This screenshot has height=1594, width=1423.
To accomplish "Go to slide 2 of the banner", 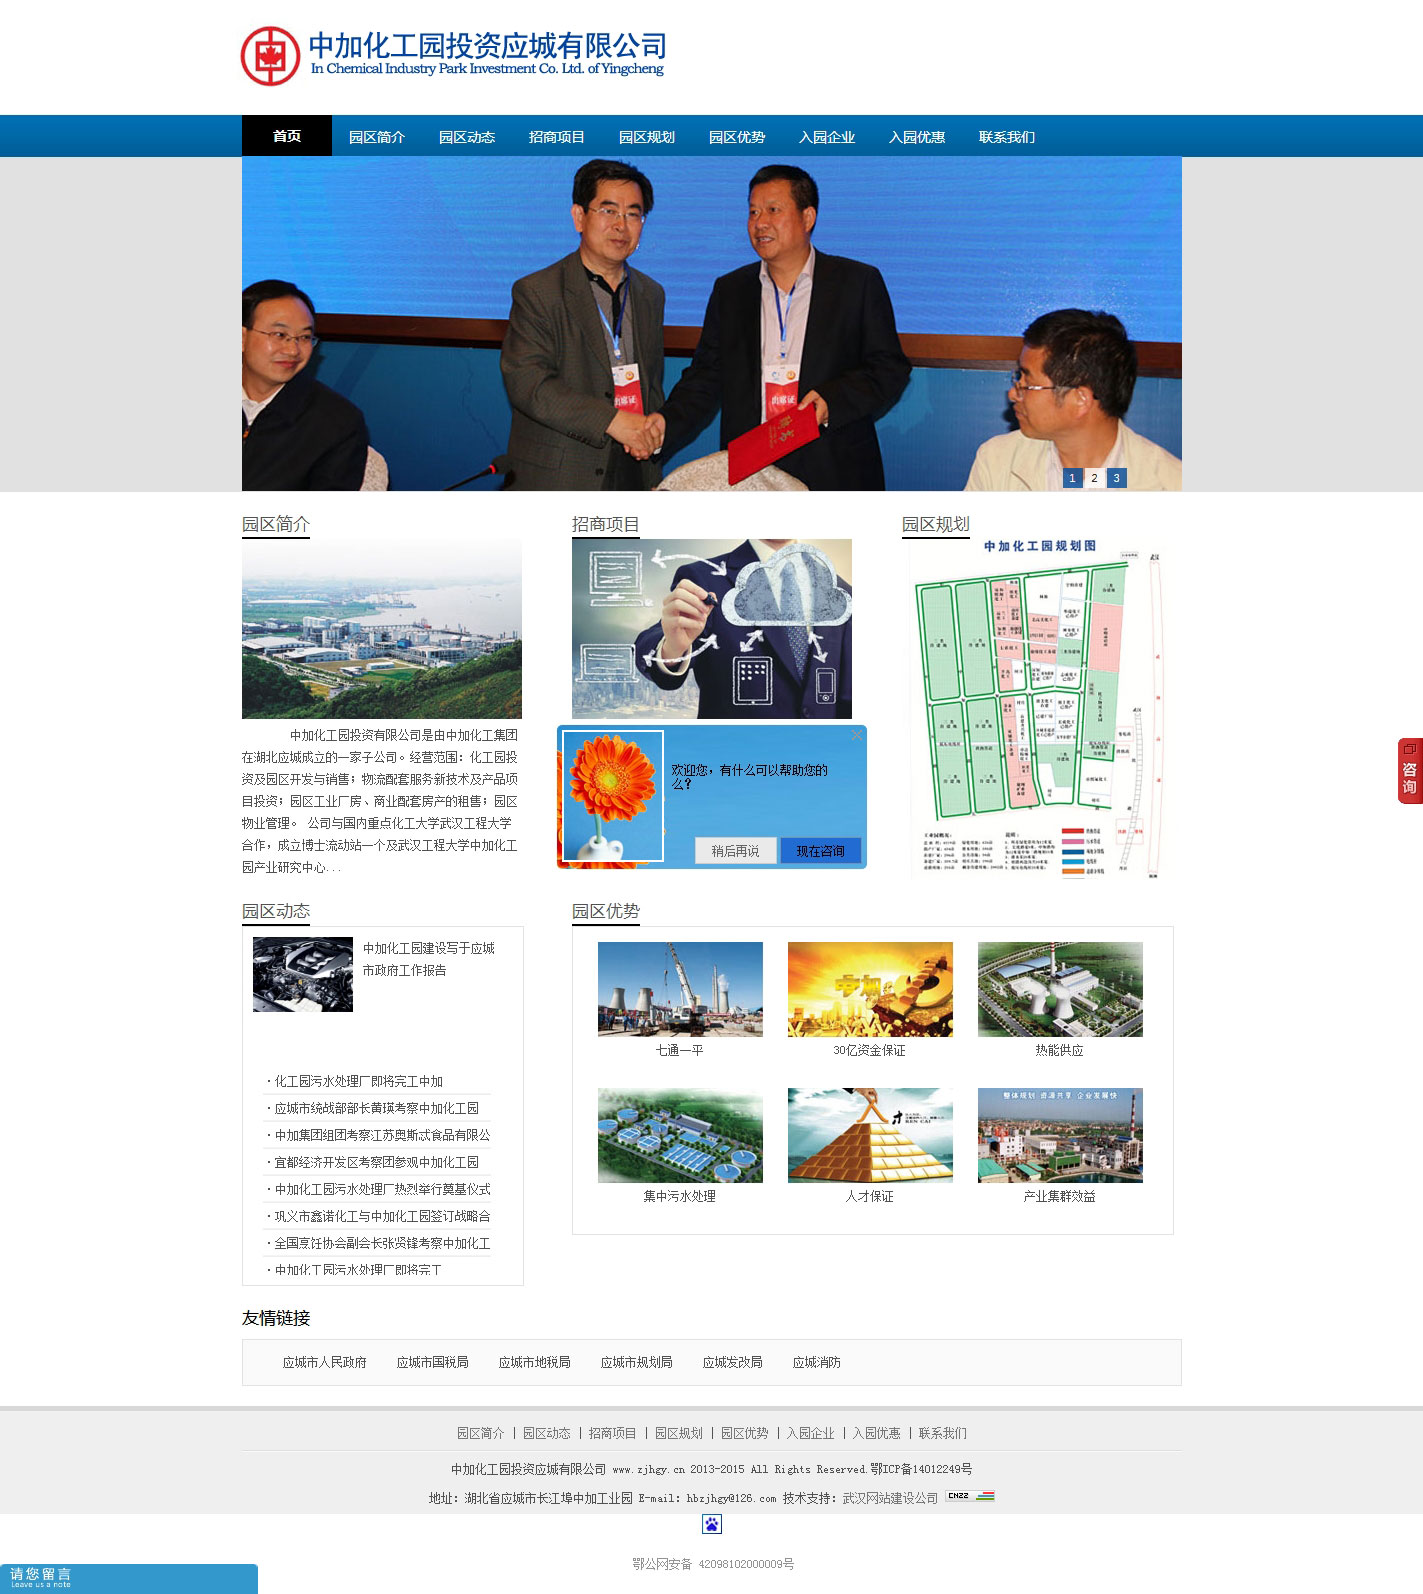I will [1094, 478].
